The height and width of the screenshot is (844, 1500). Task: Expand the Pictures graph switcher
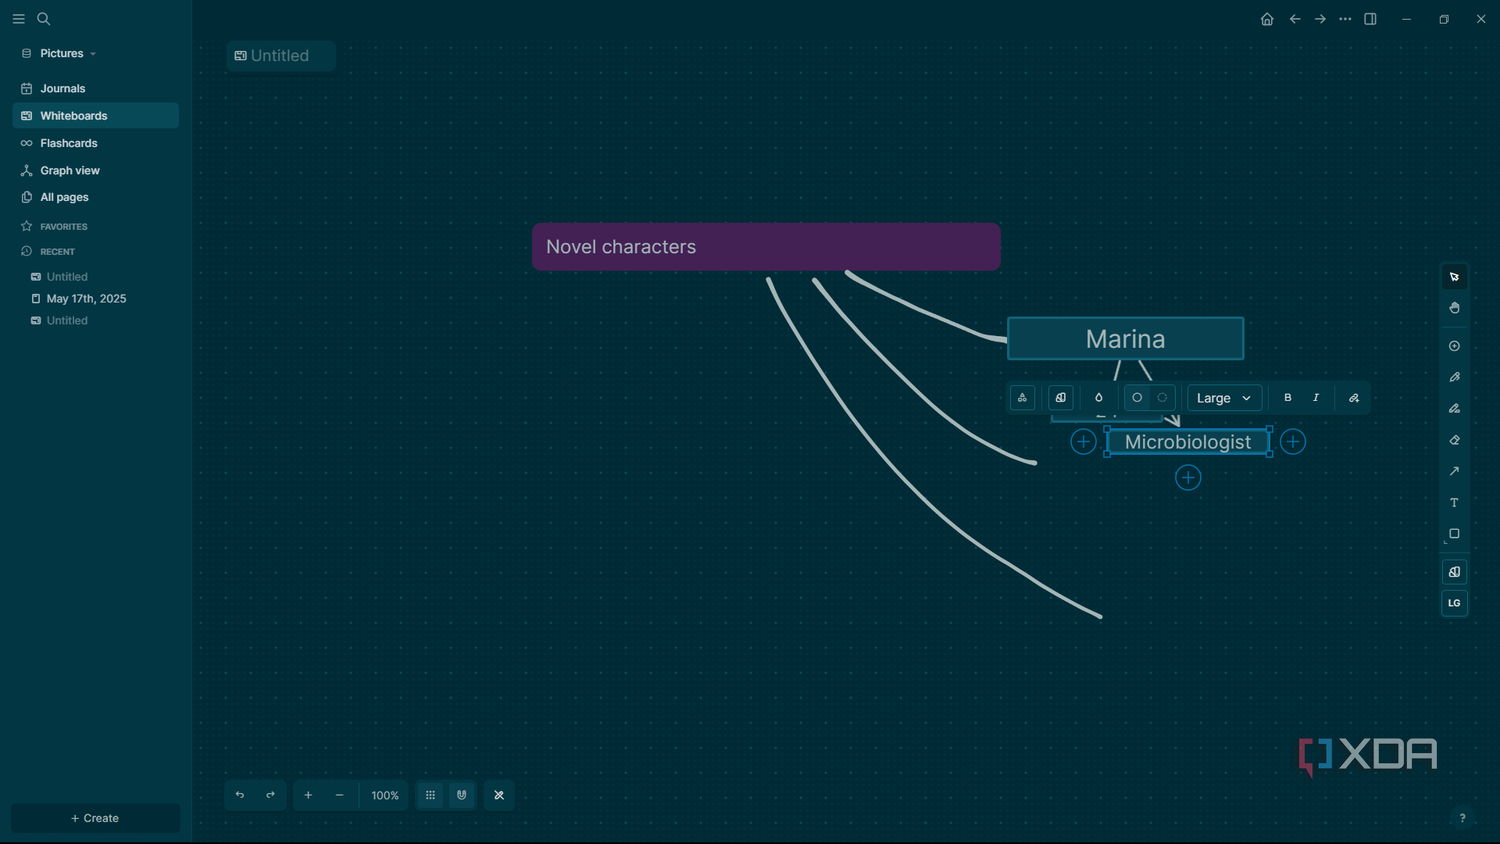60,53
